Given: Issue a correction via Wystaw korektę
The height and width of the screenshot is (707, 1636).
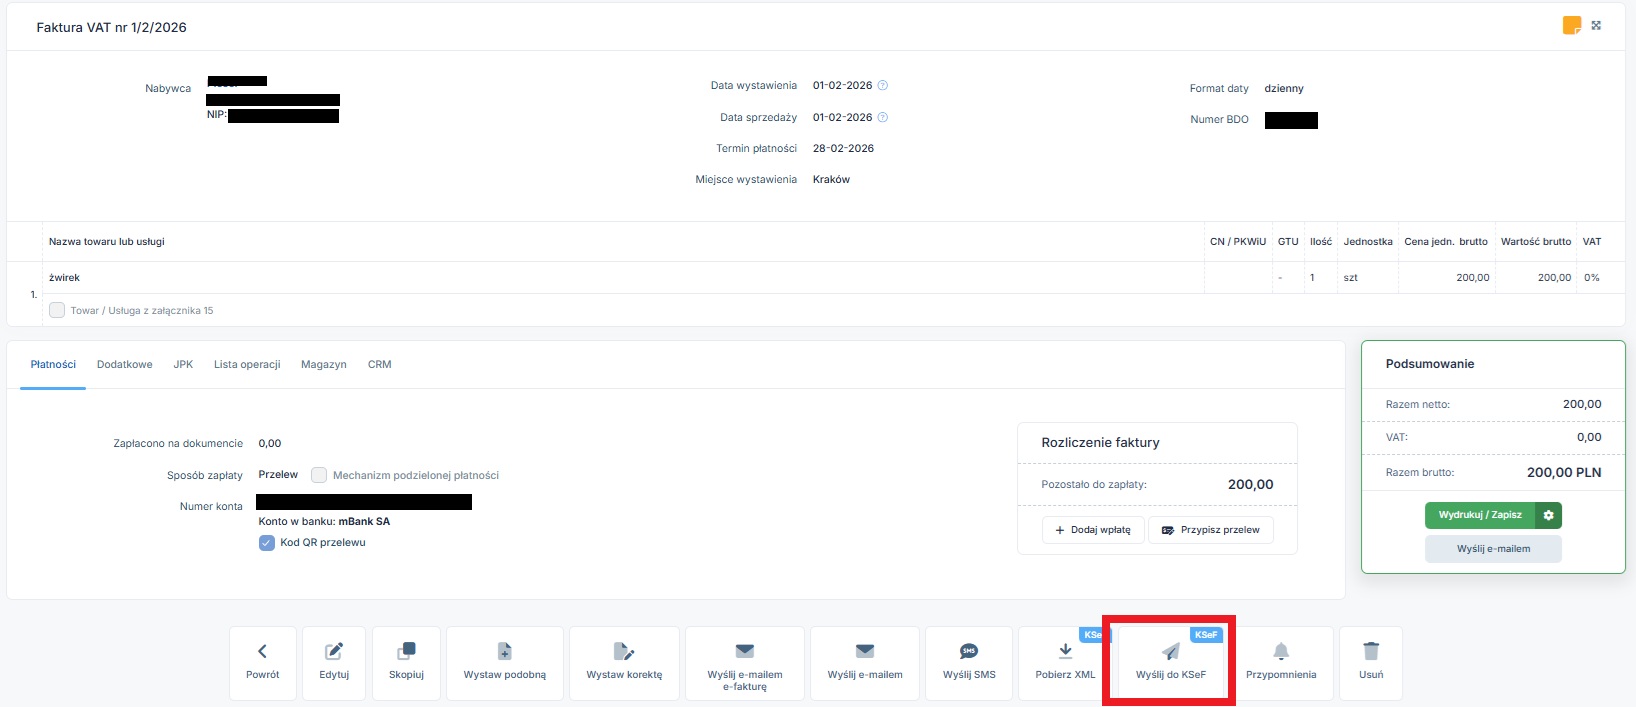Looking at the screenshot, I should pyautogui.click(x=624, y=652).
